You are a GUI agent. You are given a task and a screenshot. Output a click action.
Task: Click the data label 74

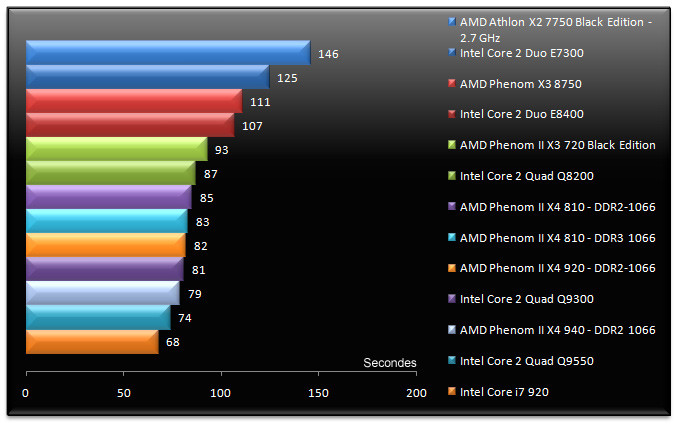pyautogui.click(x=184, y=318)
